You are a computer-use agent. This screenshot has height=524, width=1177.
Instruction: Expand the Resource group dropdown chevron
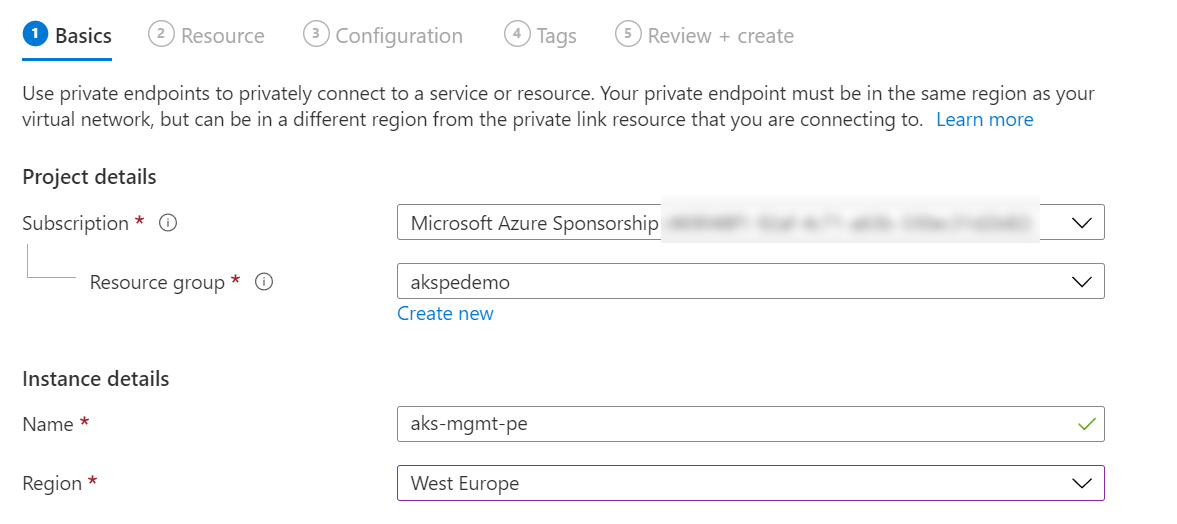click(x=1082, y=282)
